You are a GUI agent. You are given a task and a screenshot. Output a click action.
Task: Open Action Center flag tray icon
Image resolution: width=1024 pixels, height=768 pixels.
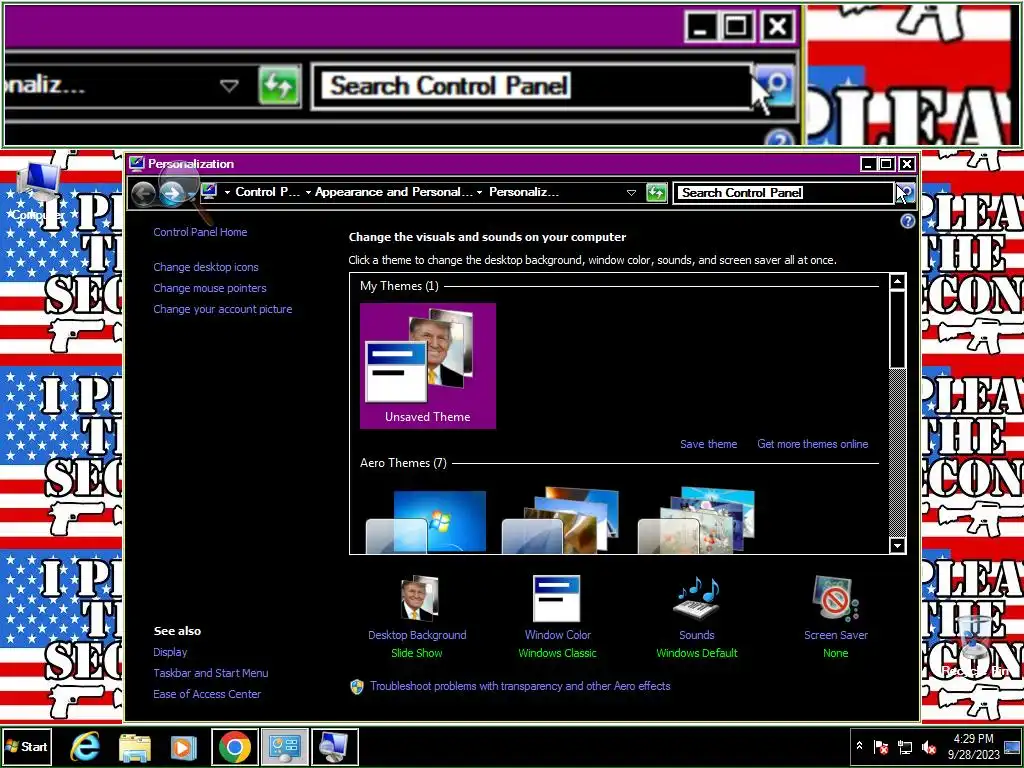880,746
